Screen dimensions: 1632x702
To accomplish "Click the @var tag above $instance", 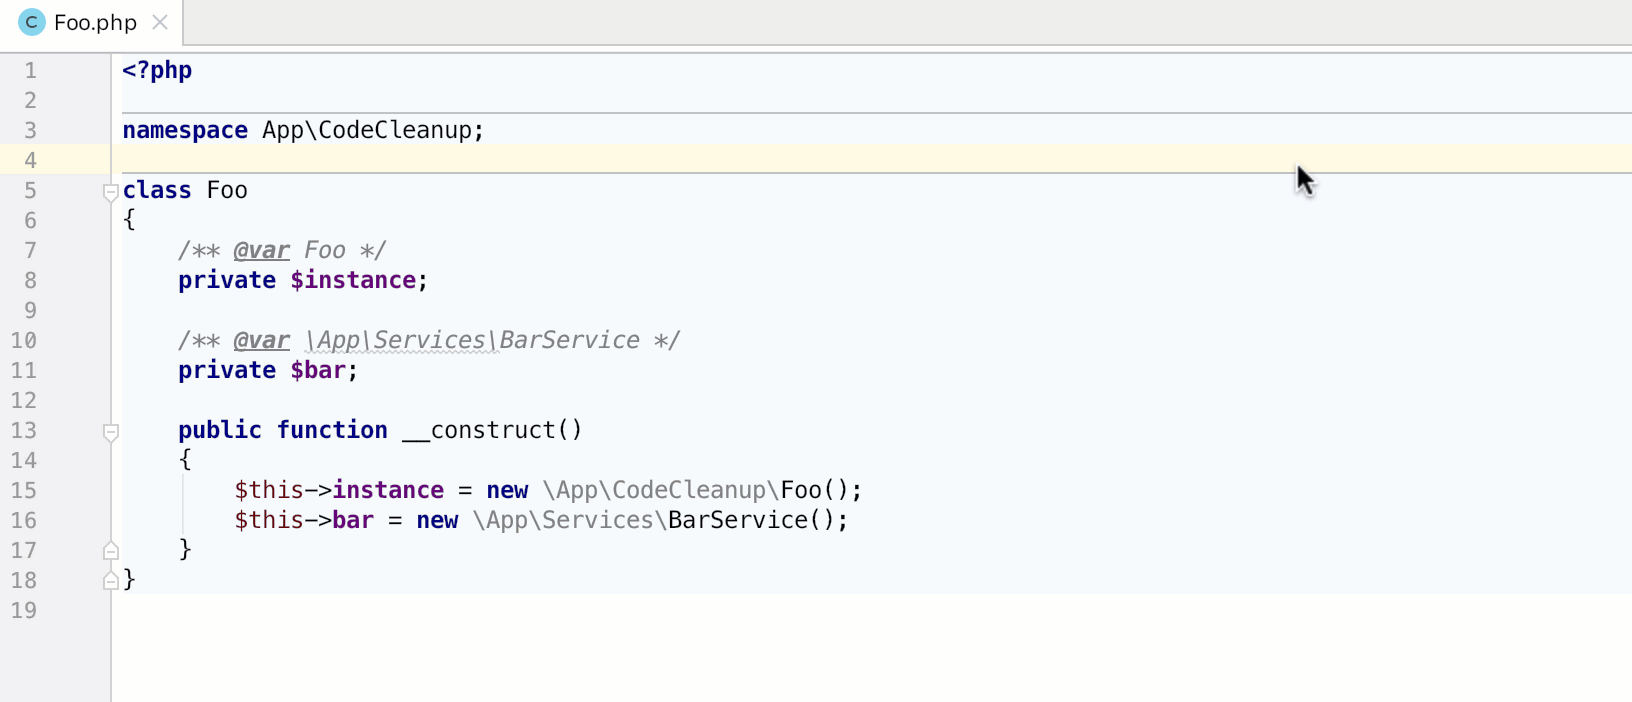I will point(261,250).
